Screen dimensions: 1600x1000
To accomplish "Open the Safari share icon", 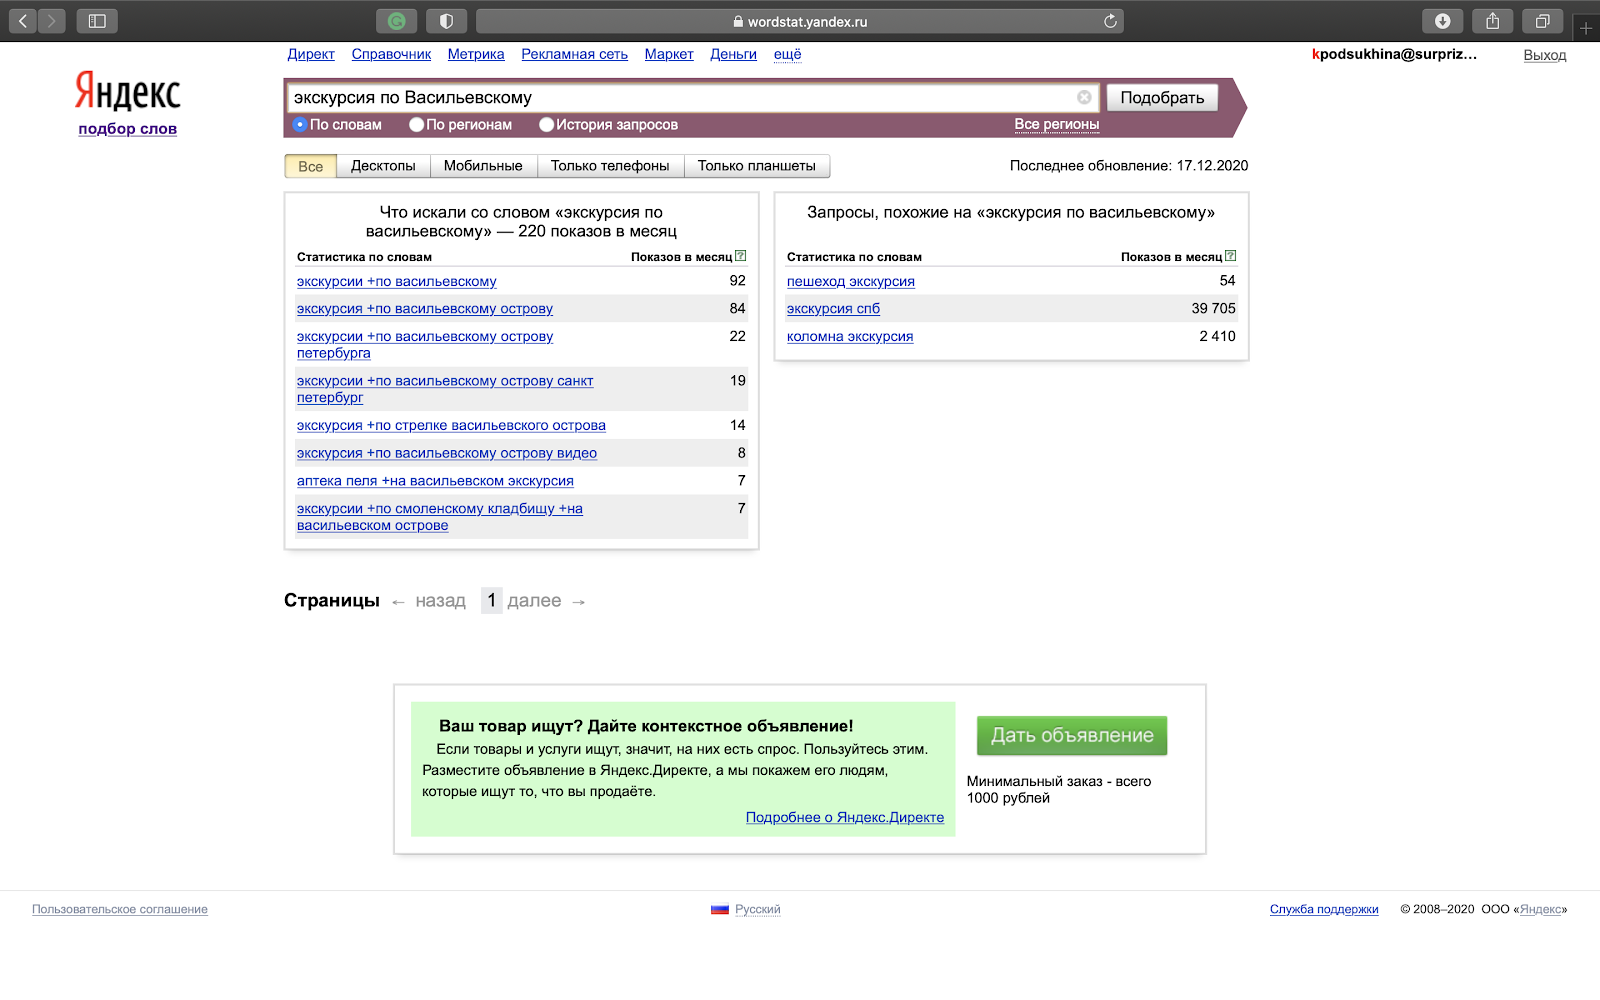I will [1492, 21].
